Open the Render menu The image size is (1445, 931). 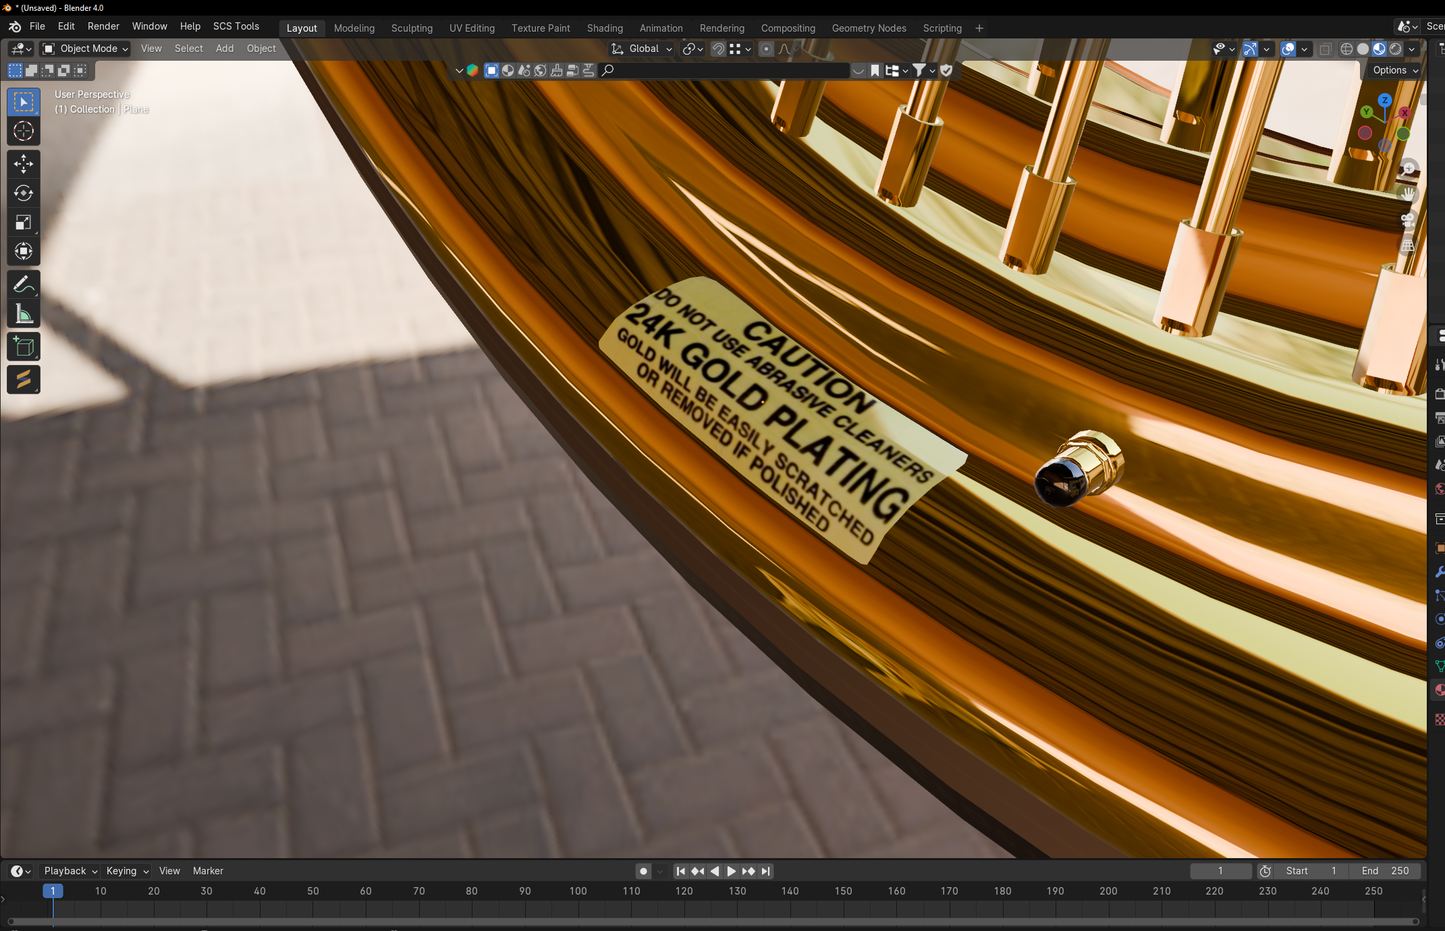coord(103,26)
